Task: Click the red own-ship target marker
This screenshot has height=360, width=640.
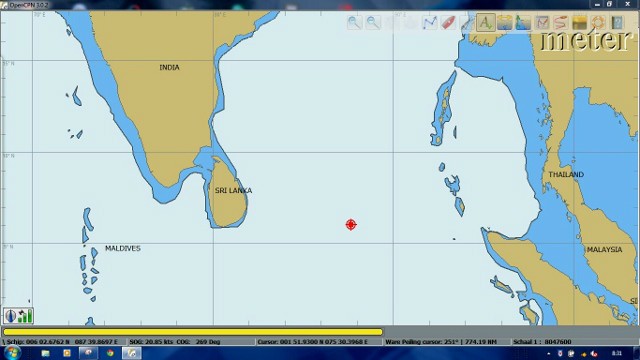Action: click(351, 224)
